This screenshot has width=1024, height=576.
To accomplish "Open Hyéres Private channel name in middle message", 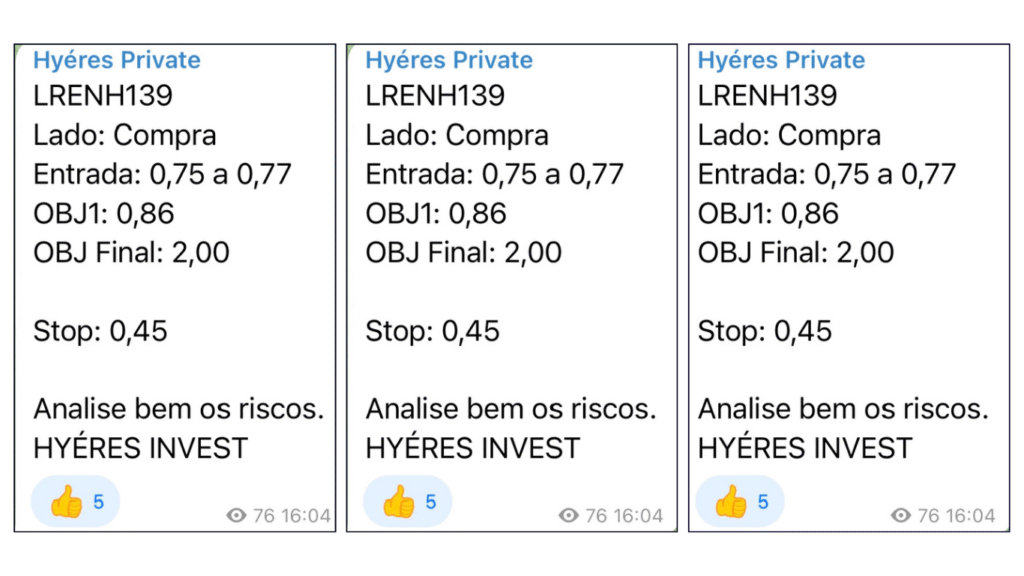I will point(448,60).
